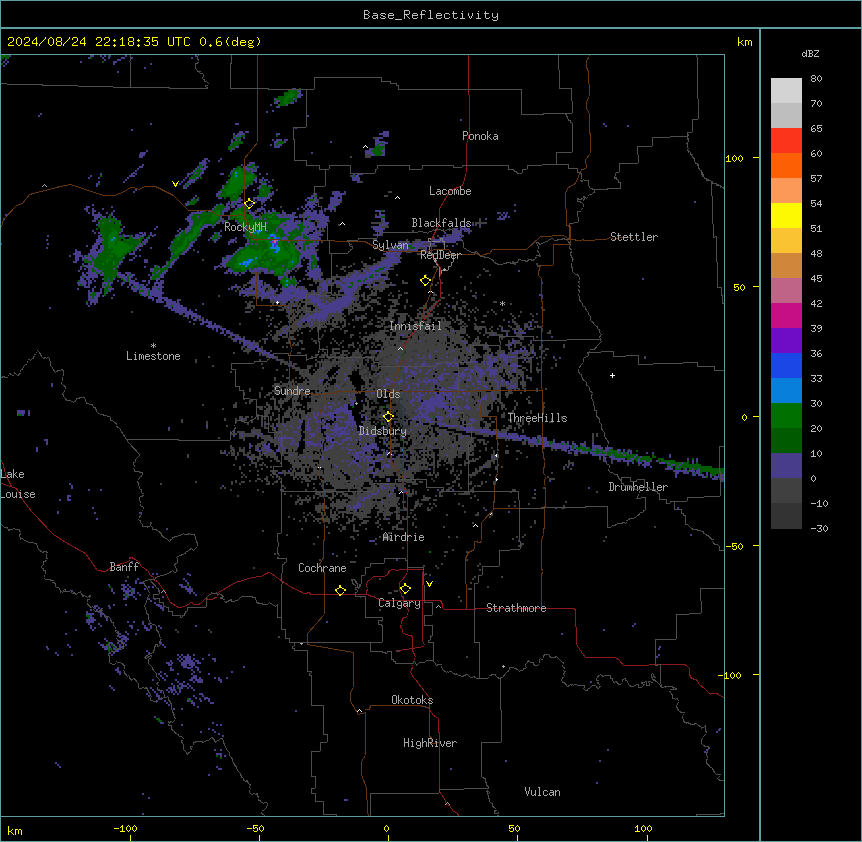Click the km label at bottom left
This screenshot has width=862, height=842.
(15, 831)
